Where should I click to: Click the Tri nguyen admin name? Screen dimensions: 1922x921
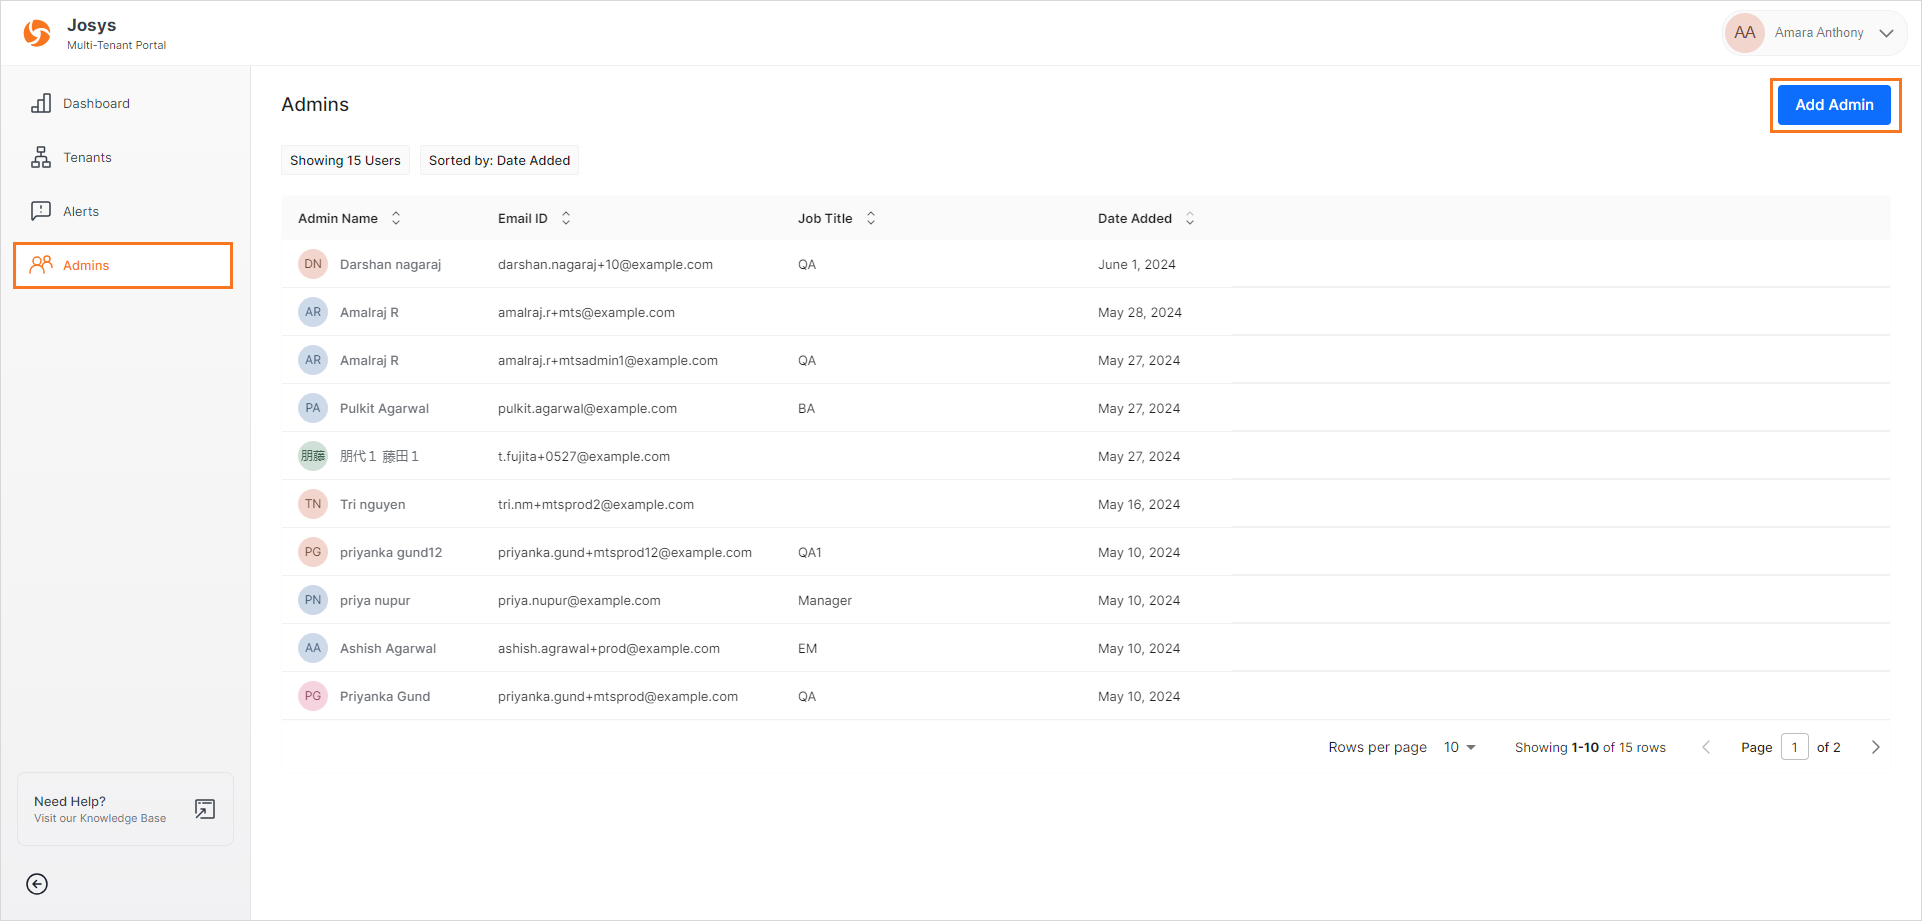[x=372, y=504]
